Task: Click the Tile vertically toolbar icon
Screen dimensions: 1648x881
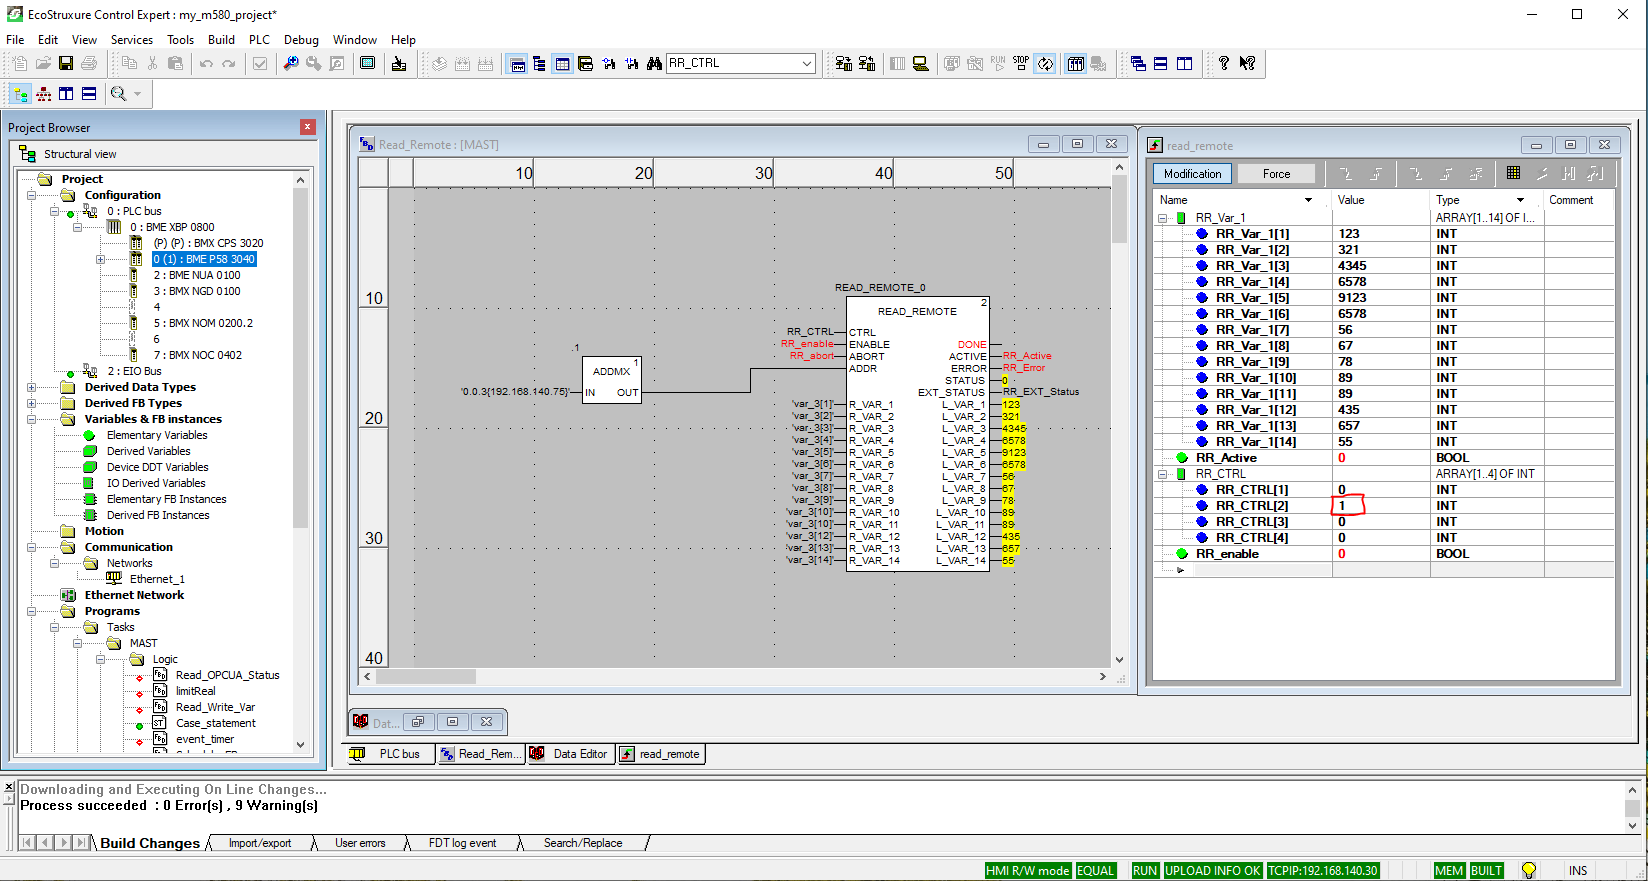Action: coord(1185,63)
